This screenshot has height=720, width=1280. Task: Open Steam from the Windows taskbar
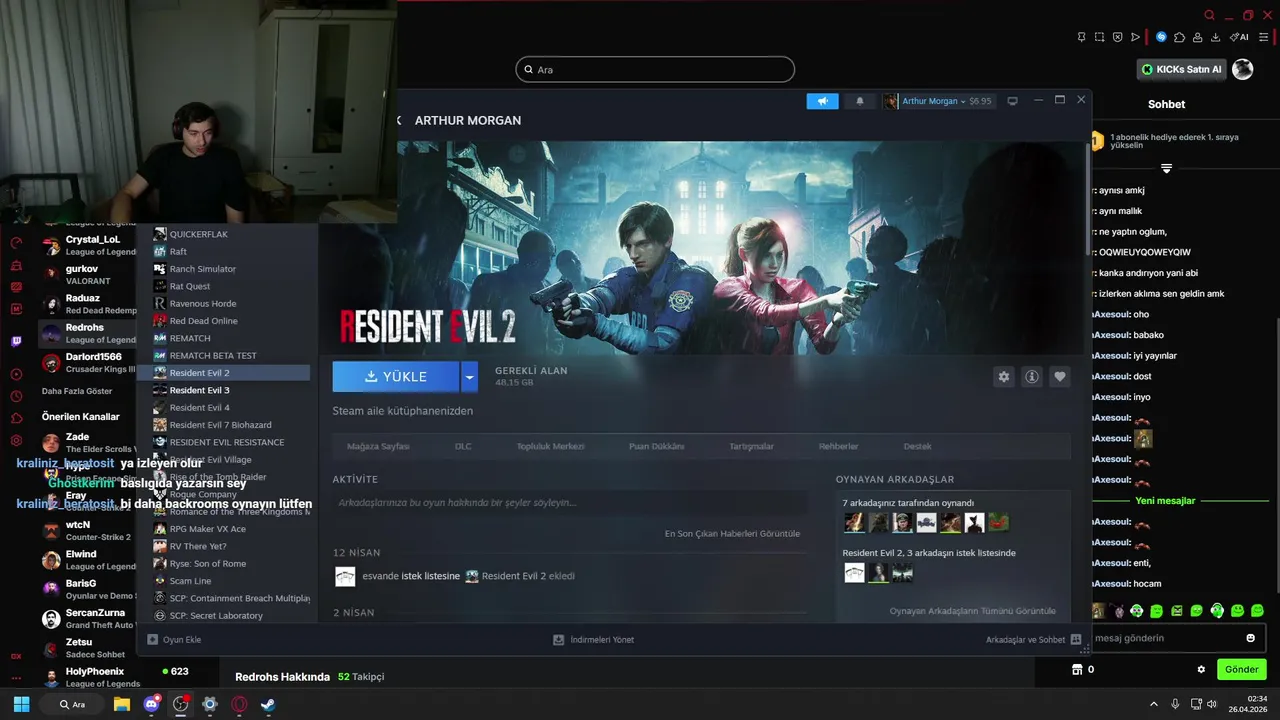[x=268, y=704]
